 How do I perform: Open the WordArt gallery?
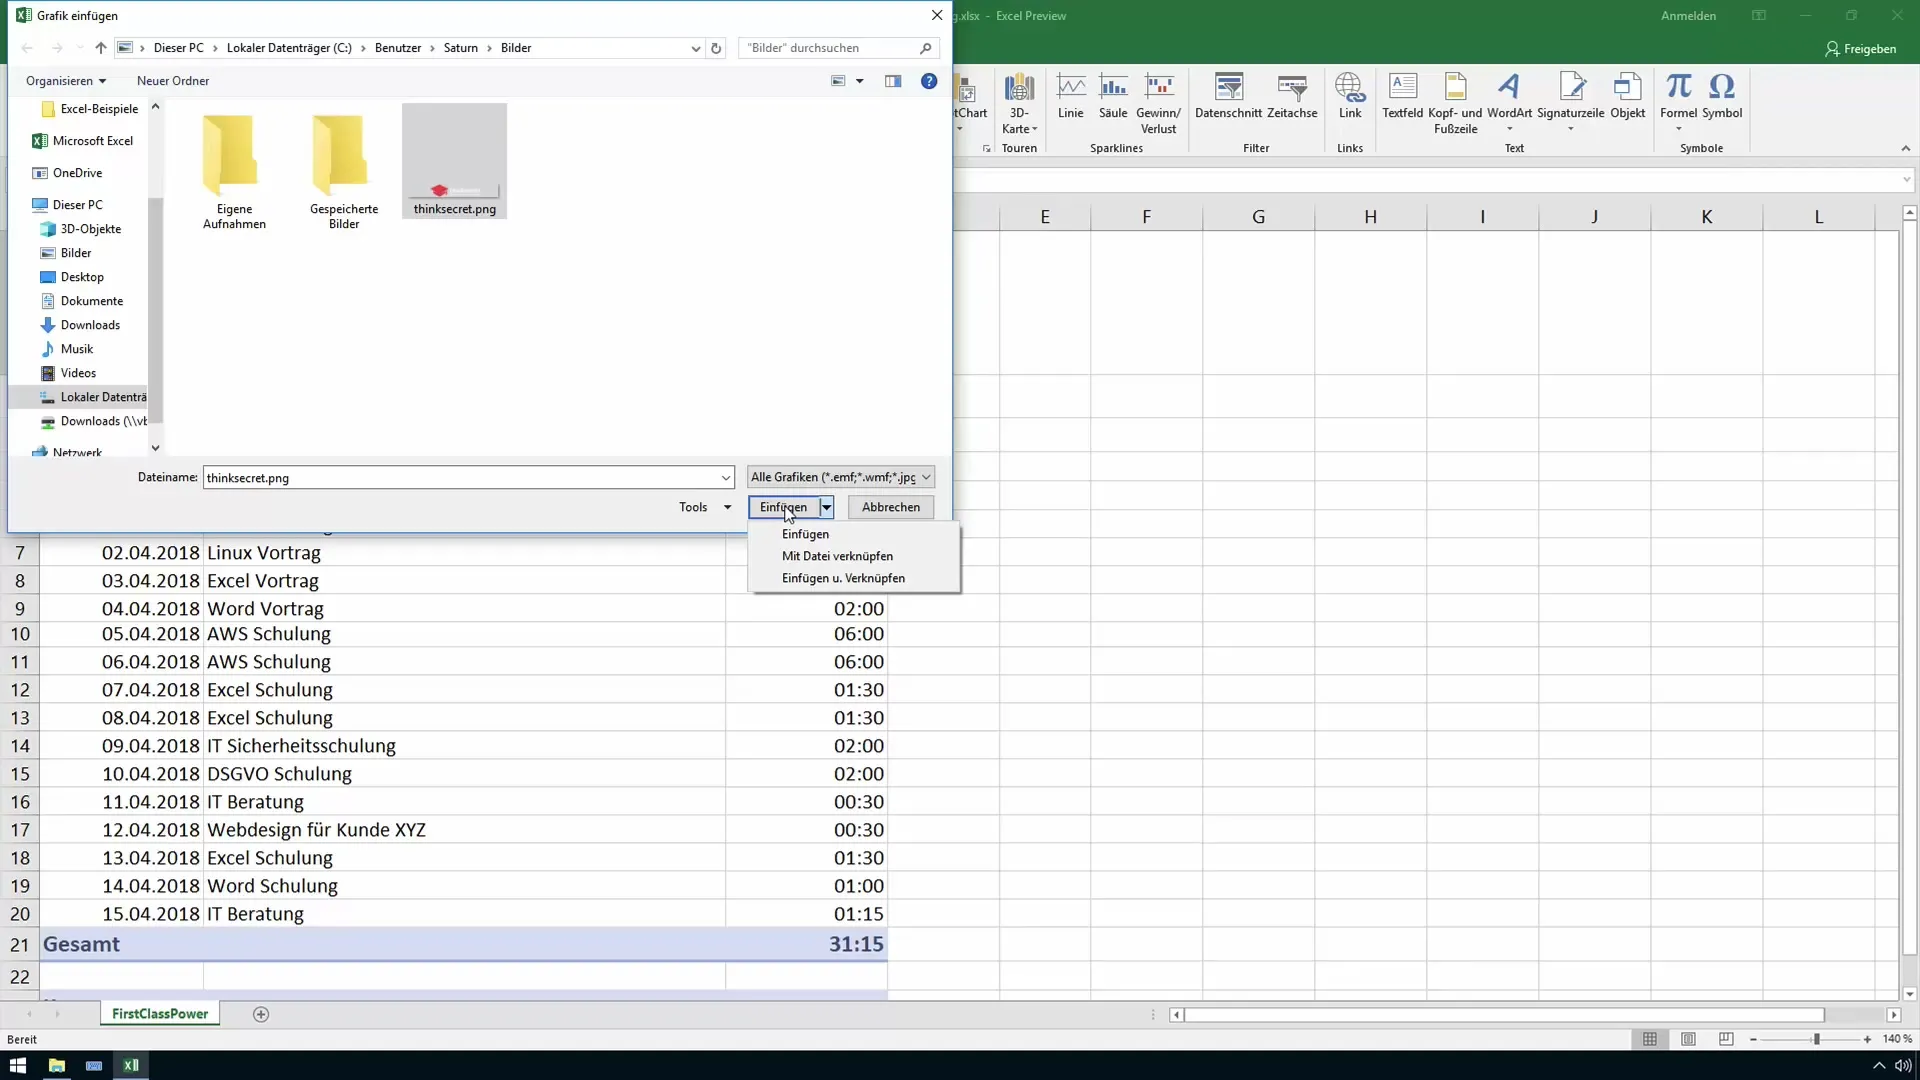click(1509, 103)
